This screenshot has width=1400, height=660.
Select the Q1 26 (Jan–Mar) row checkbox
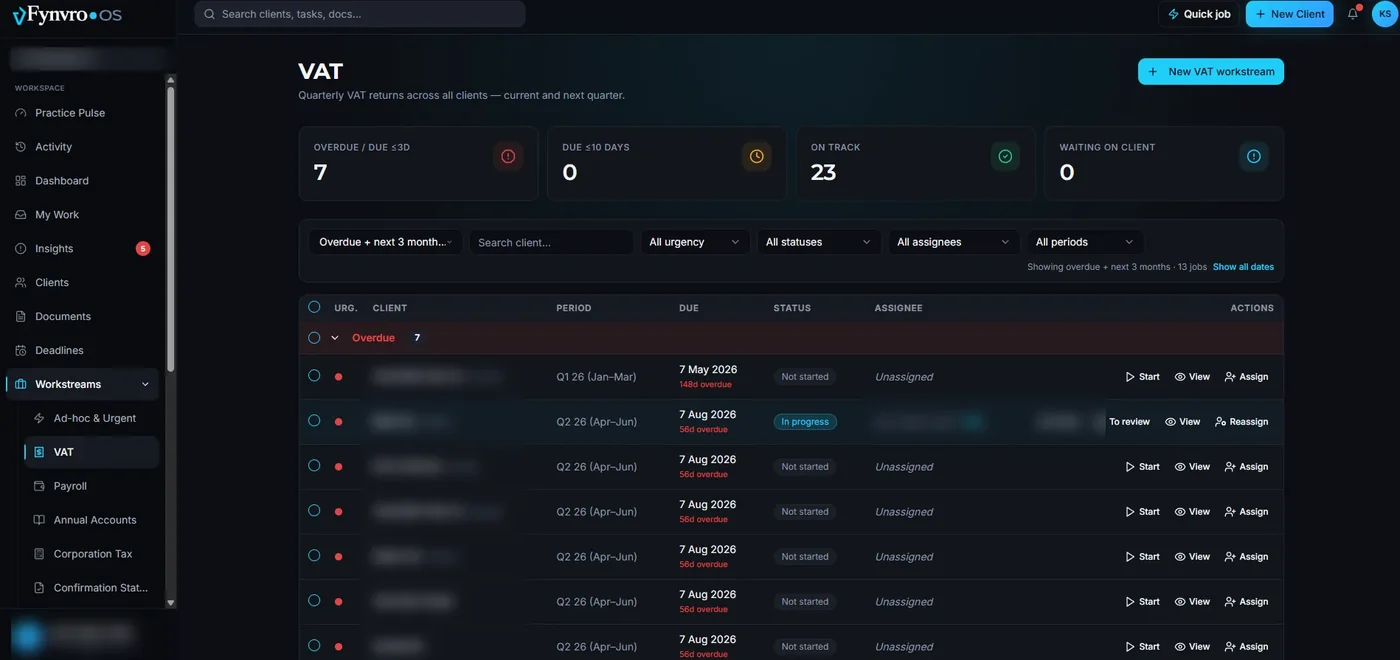314,376
